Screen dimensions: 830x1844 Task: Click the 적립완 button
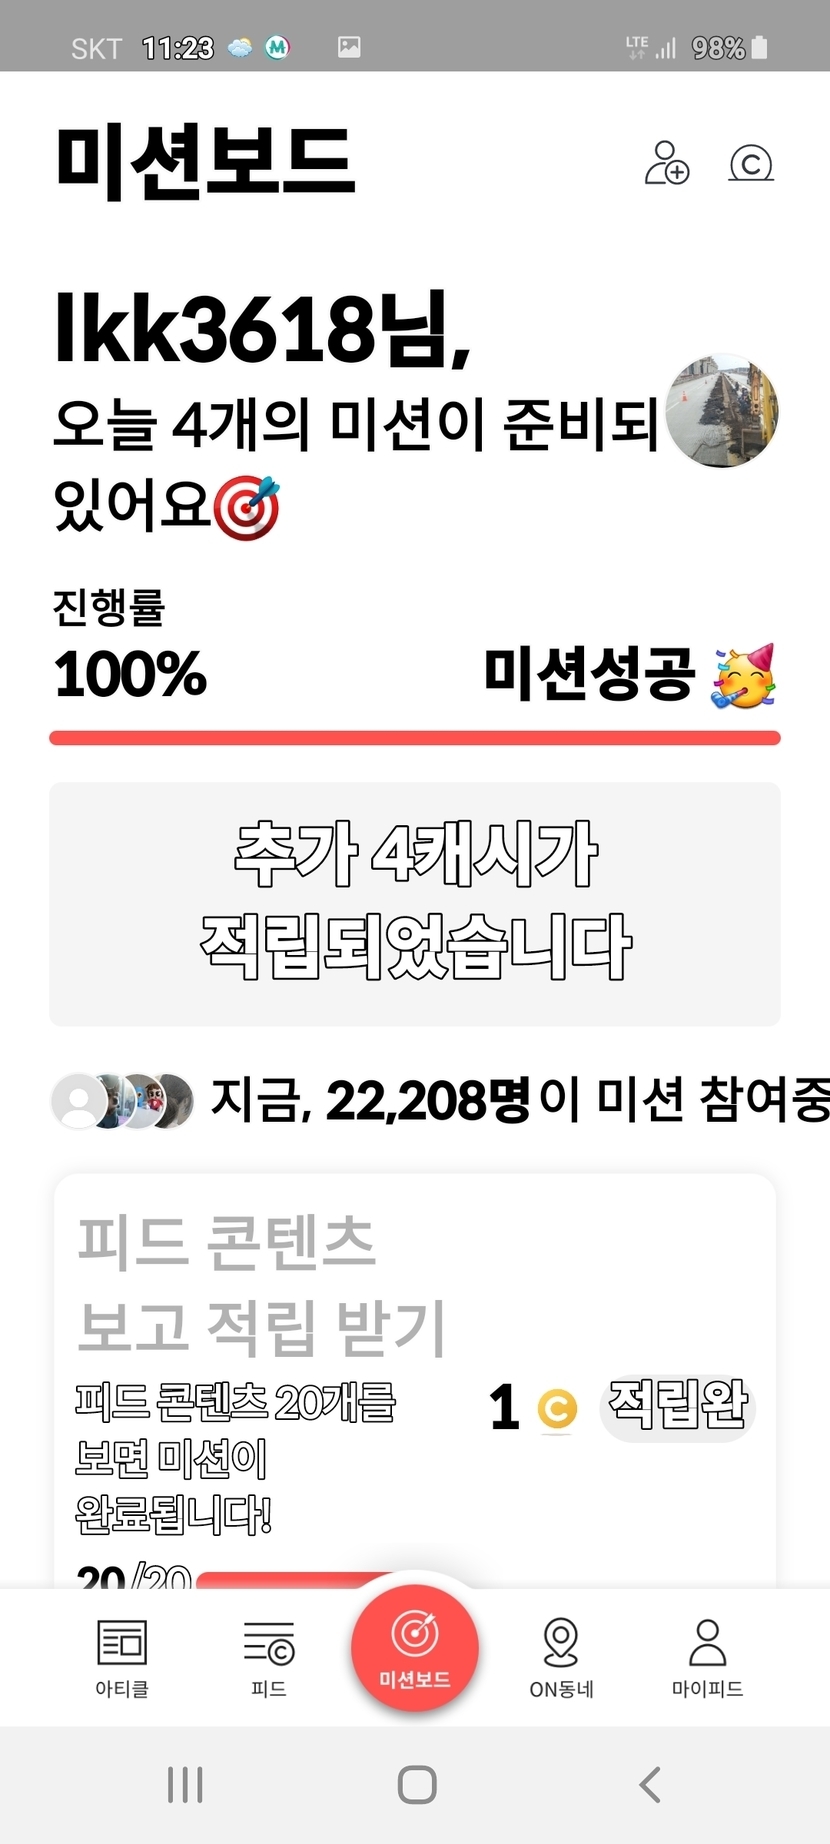pyautogui.click(x=678, y=1406)
